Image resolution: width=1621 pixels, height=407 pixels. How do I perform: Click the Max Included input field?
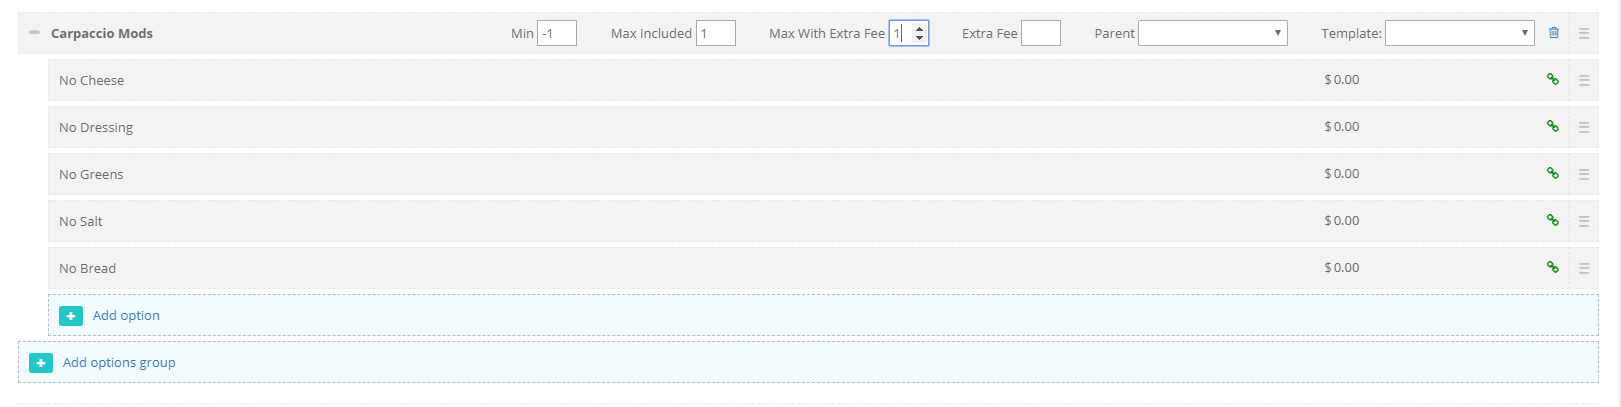coord(716,33)
